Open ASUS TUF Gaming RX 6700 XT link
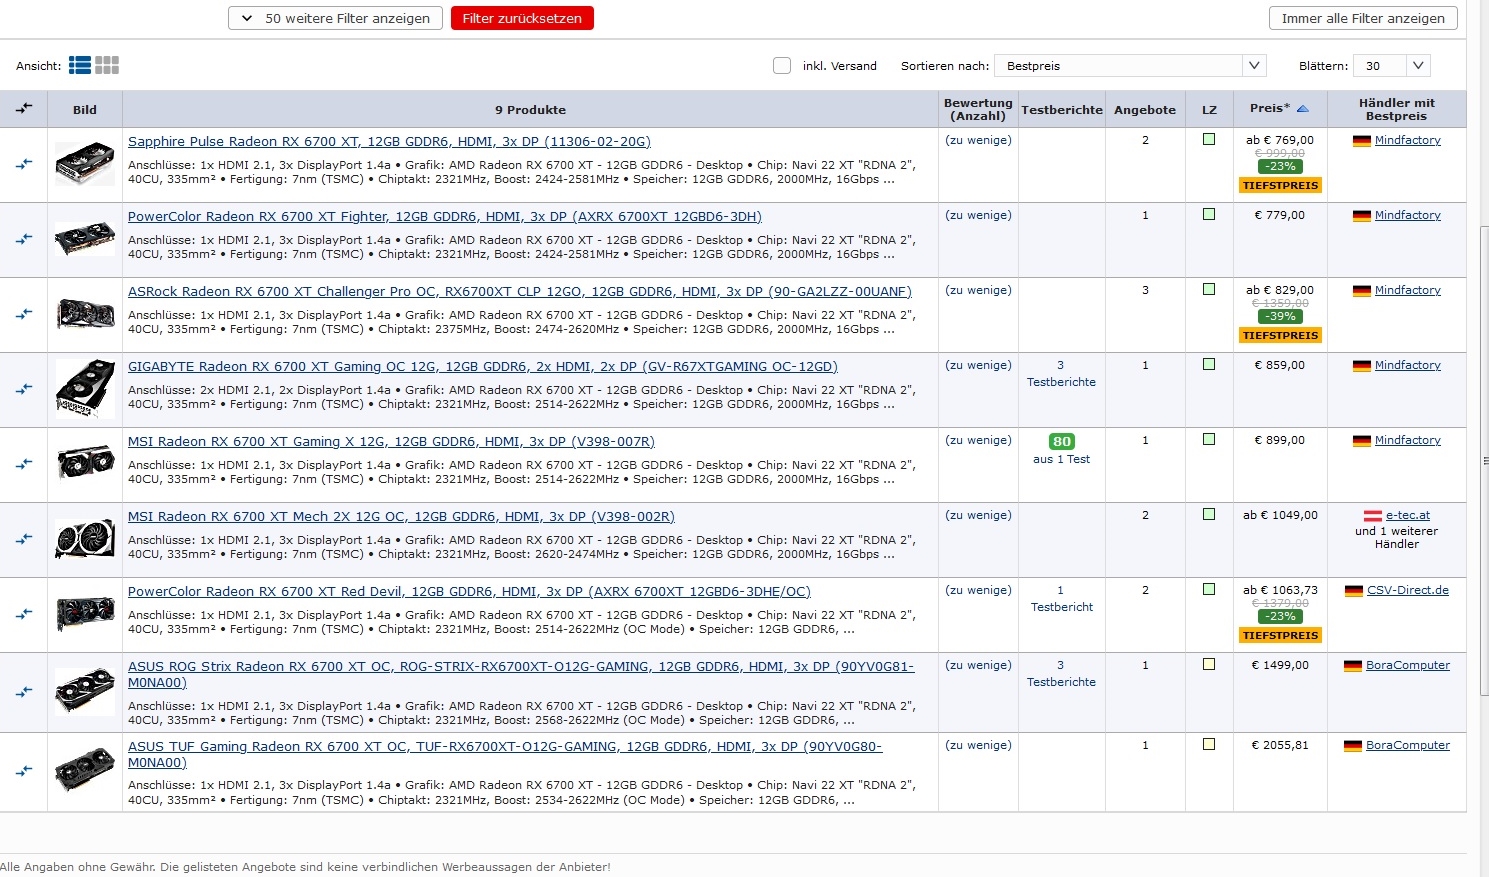 click(x=505, y=754)
